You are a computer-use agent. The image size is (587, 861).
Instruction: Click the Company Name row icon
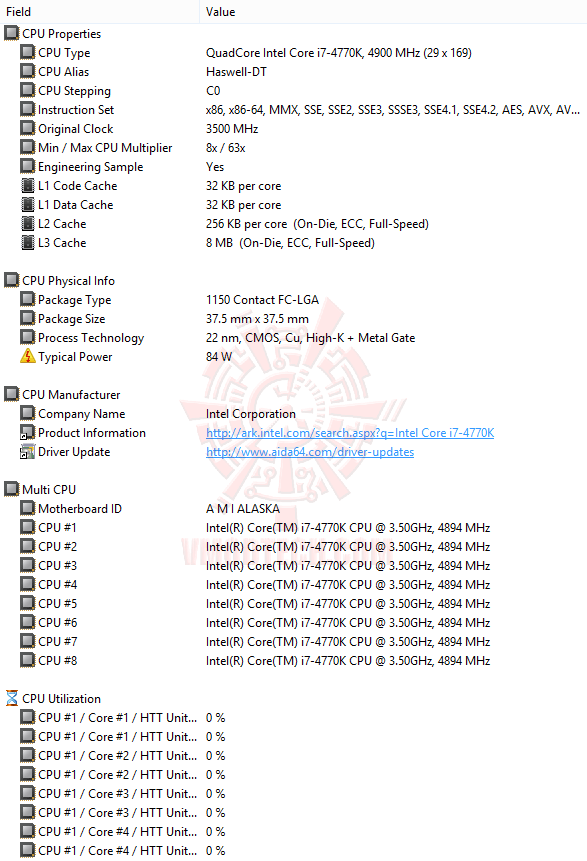(x=27, y=413)
